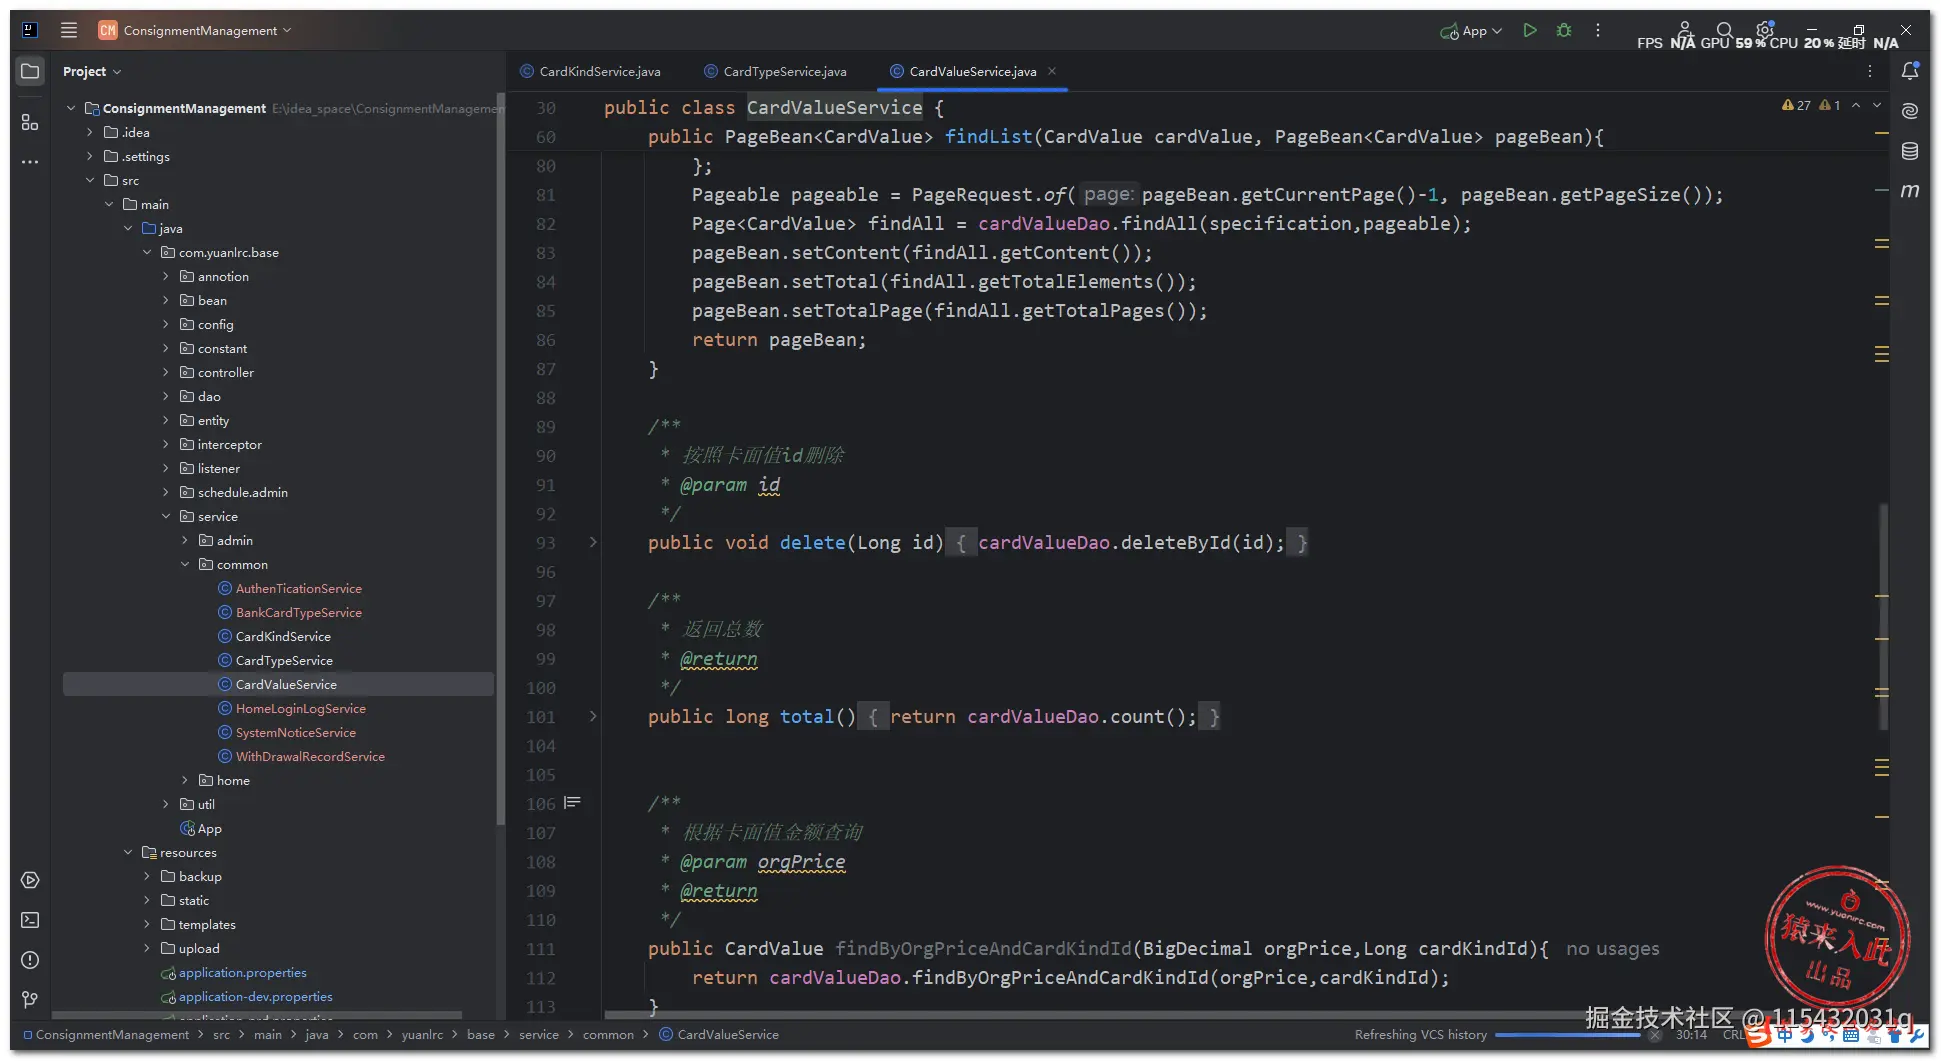The image size is (1941, 1061).
Task: Click the gutter icon on line 106
Action: click(572, 803)
